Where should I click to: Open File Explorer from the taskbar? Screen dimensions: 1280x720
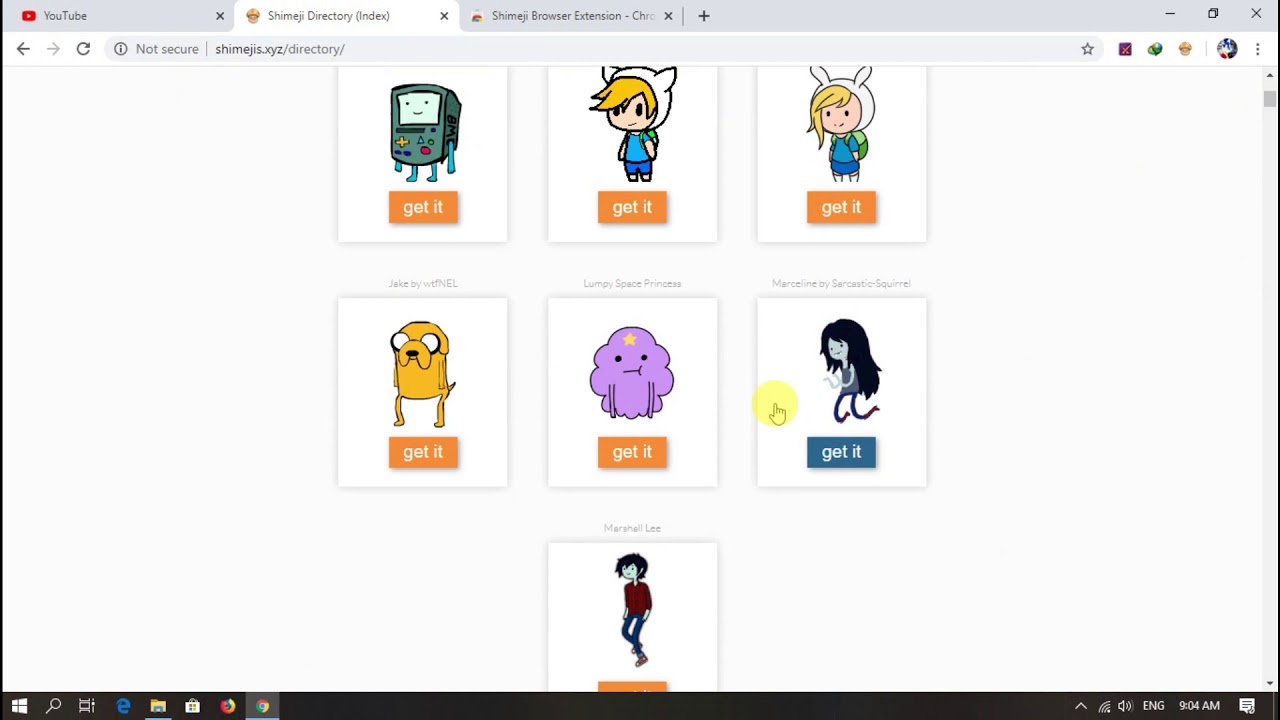(158, 706)
